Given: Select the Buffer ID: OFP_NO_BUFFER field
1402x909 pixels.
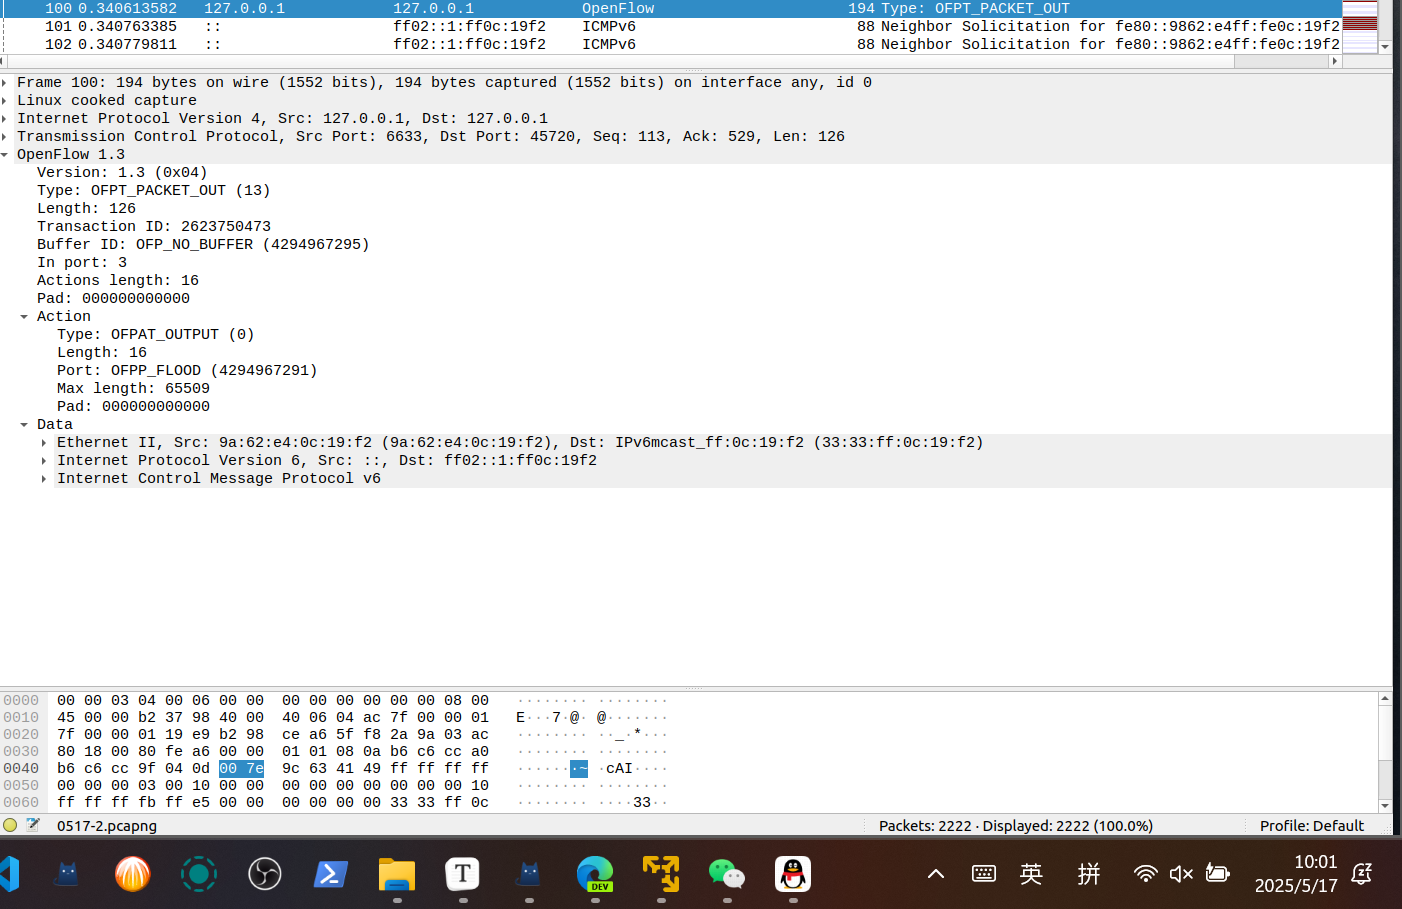Looking at the screenshot, I should 203,245.
